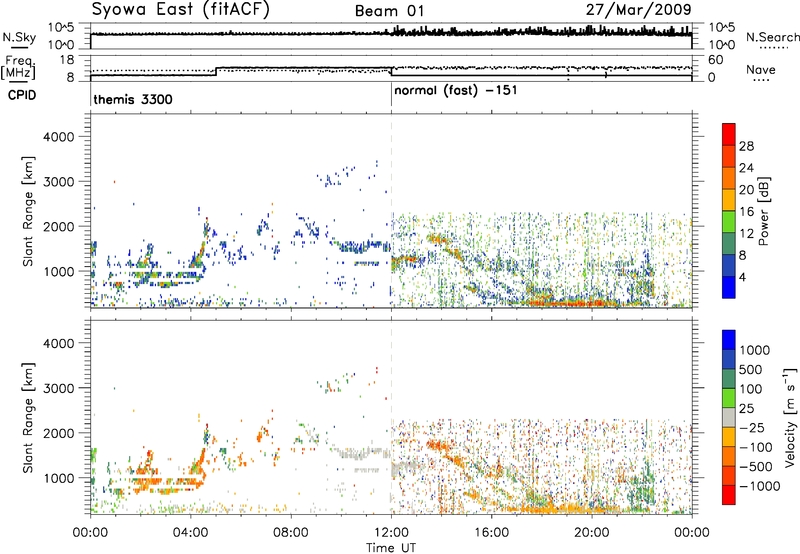Pick the Velocity colorbar segment between -100 and -25
Viewport: 800px width, 554px height.
click(729, 437)
